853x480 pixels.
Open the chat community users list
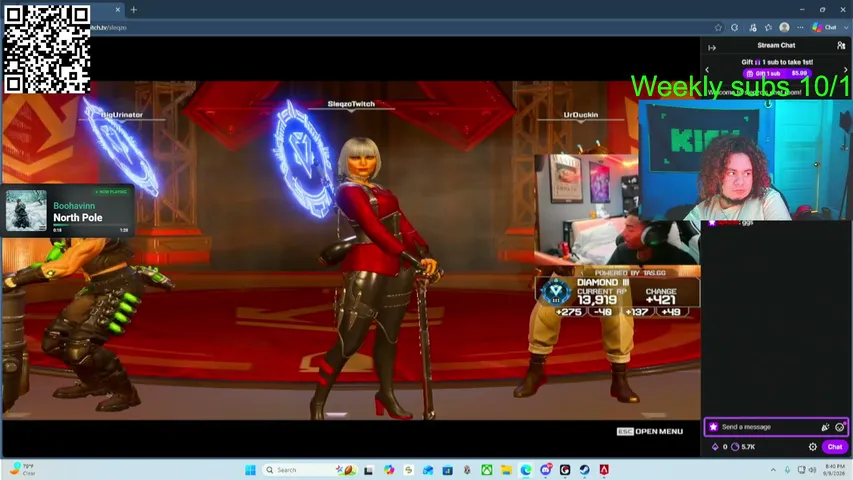841,46
